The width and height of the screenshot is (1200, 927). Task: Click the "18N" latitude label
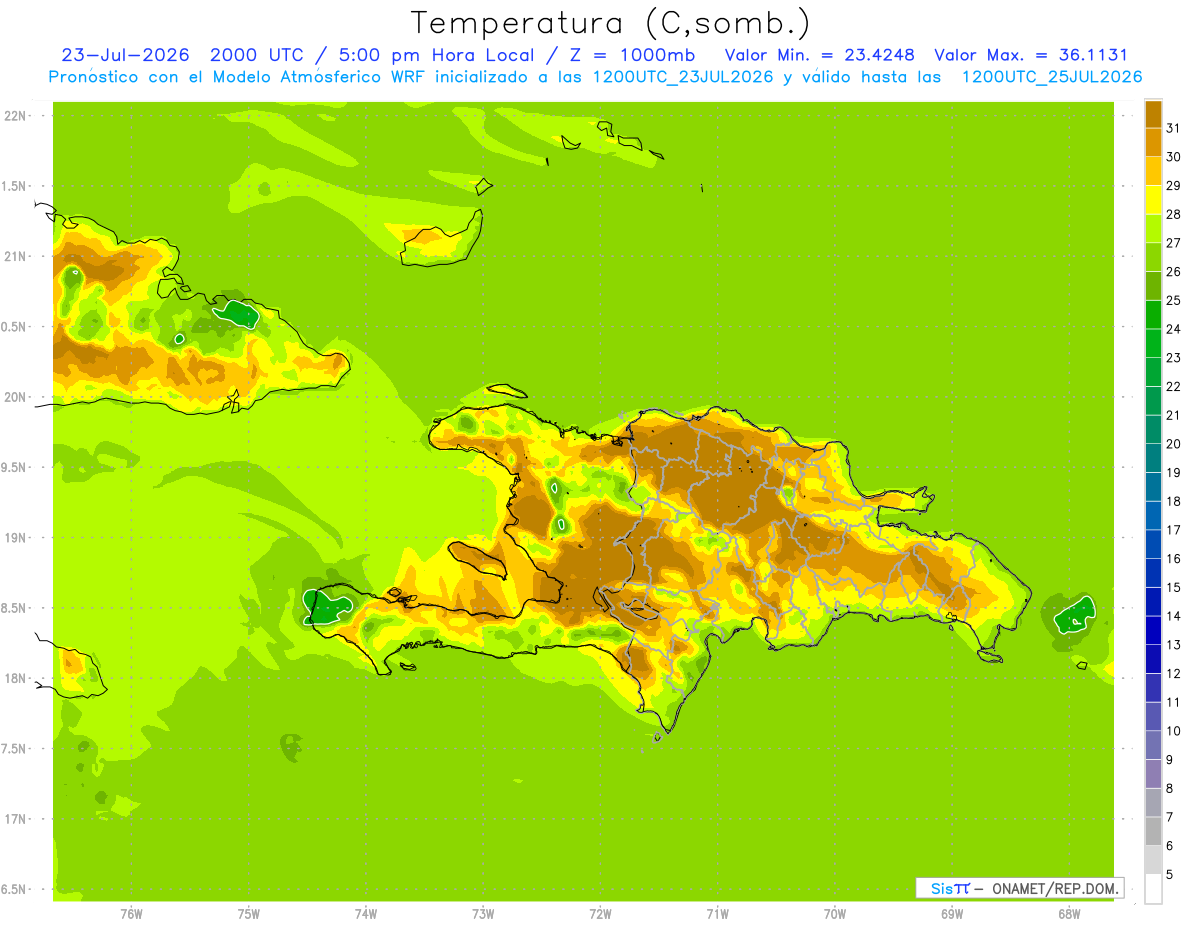16,679
